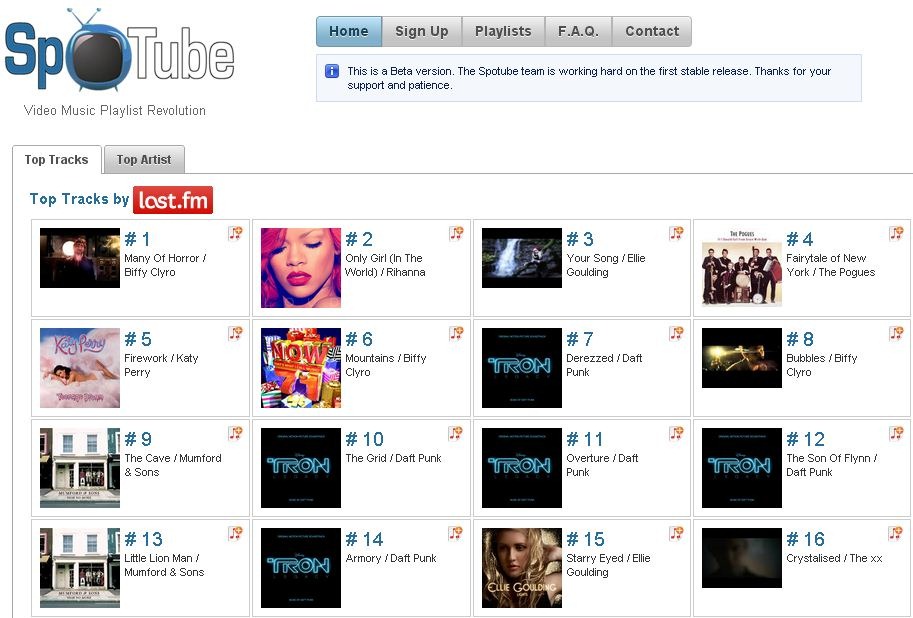Click the Mumford & Sons cover for #9
The width and height of the screenshot is (913, 618).
(80, 468)
